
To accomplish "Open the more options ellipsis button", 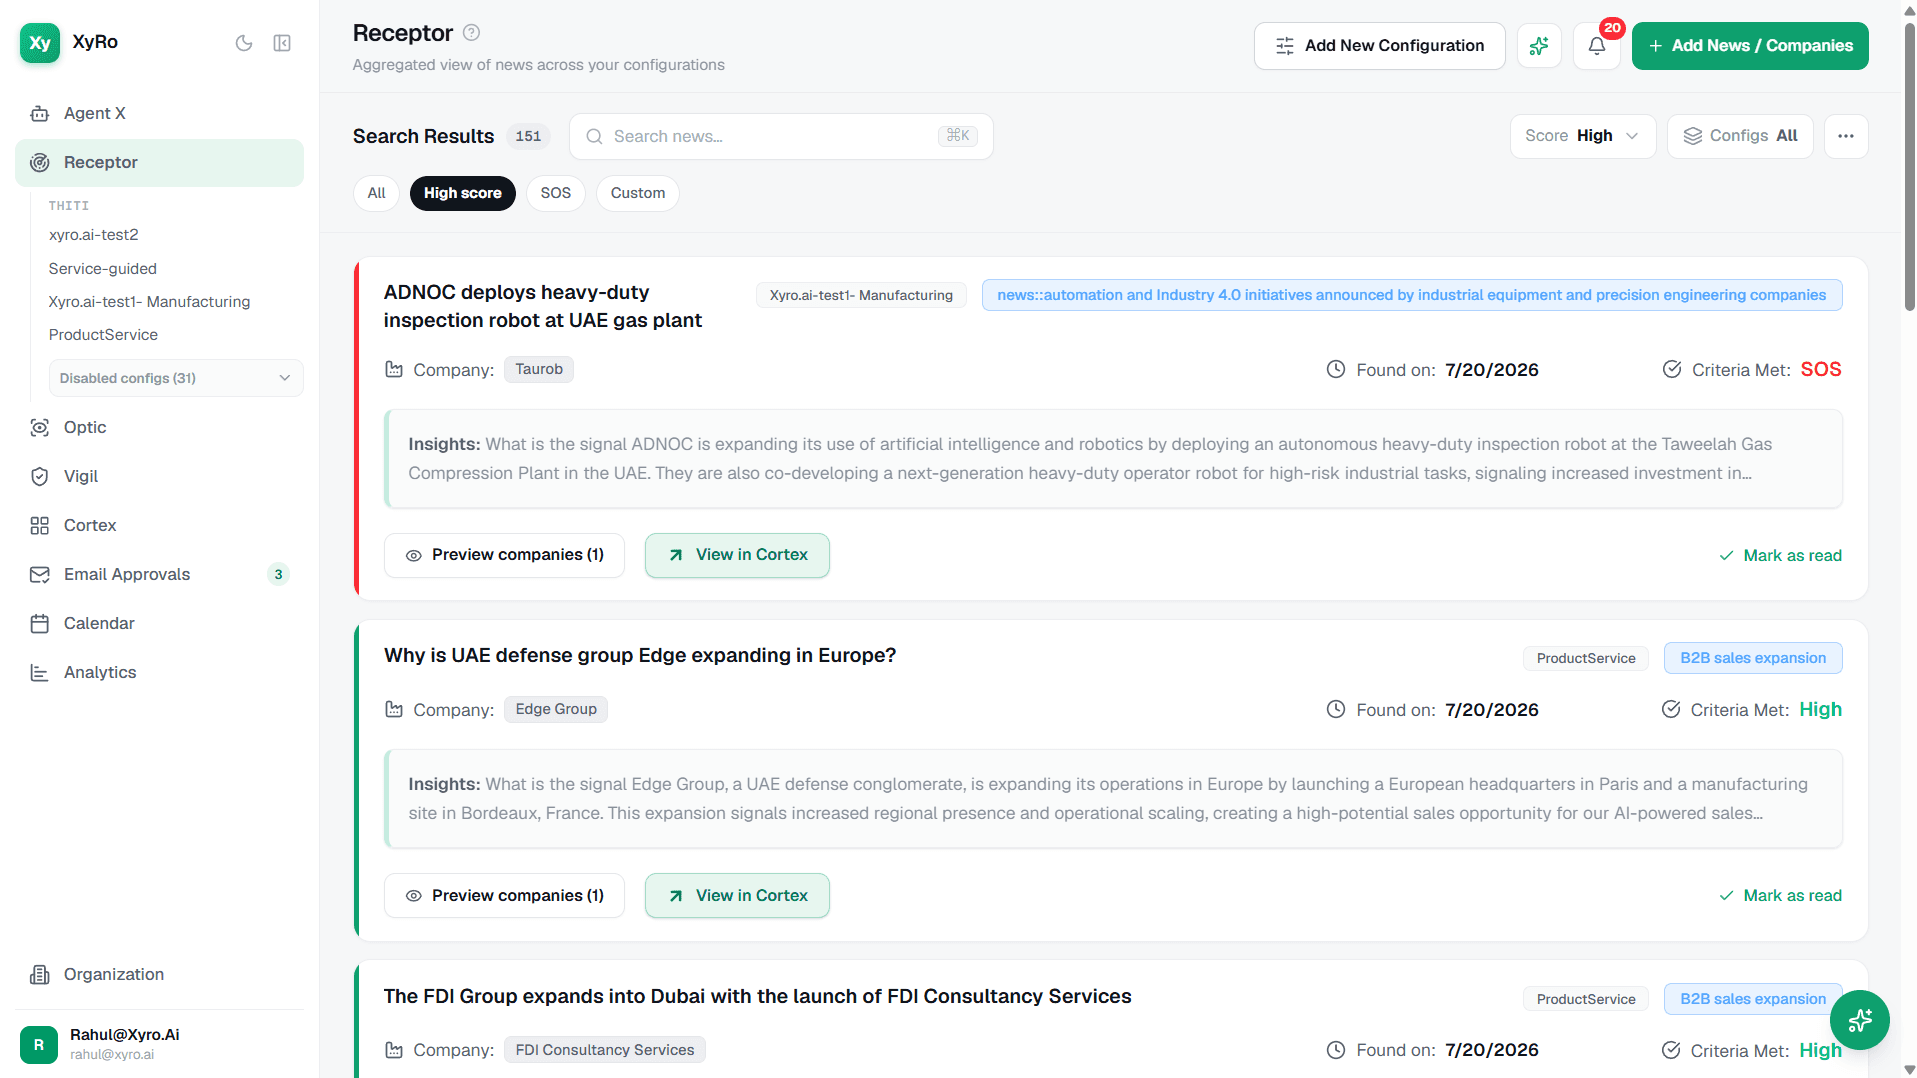I will coord(1846,136).
